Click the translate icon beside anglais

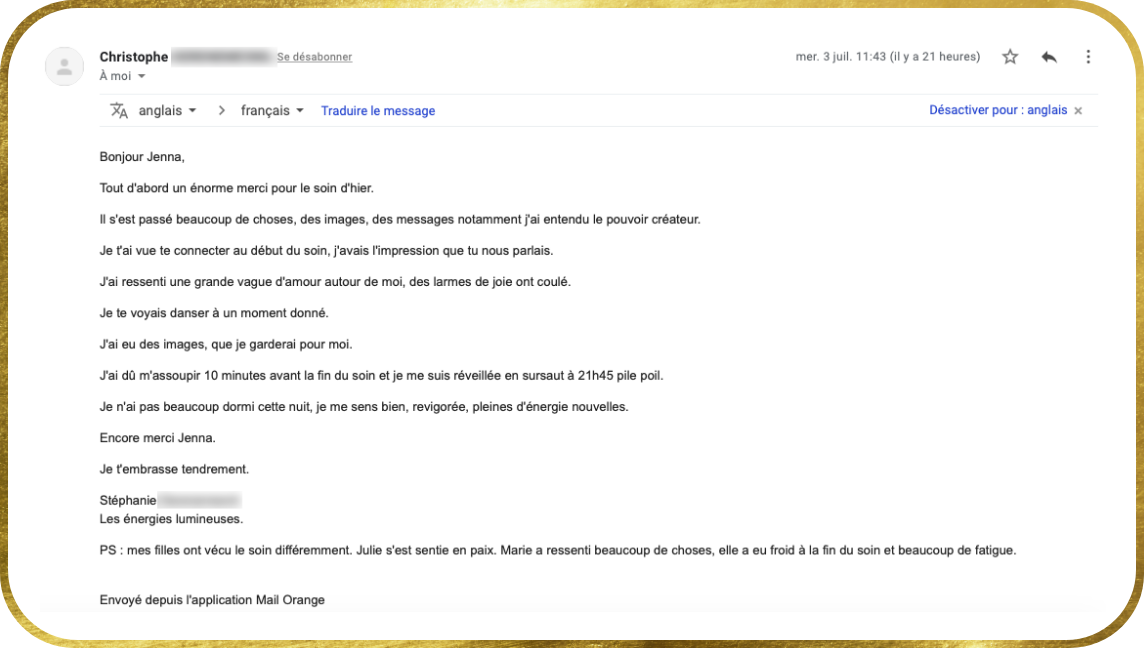pyautogui.click(x=119, y=111)
